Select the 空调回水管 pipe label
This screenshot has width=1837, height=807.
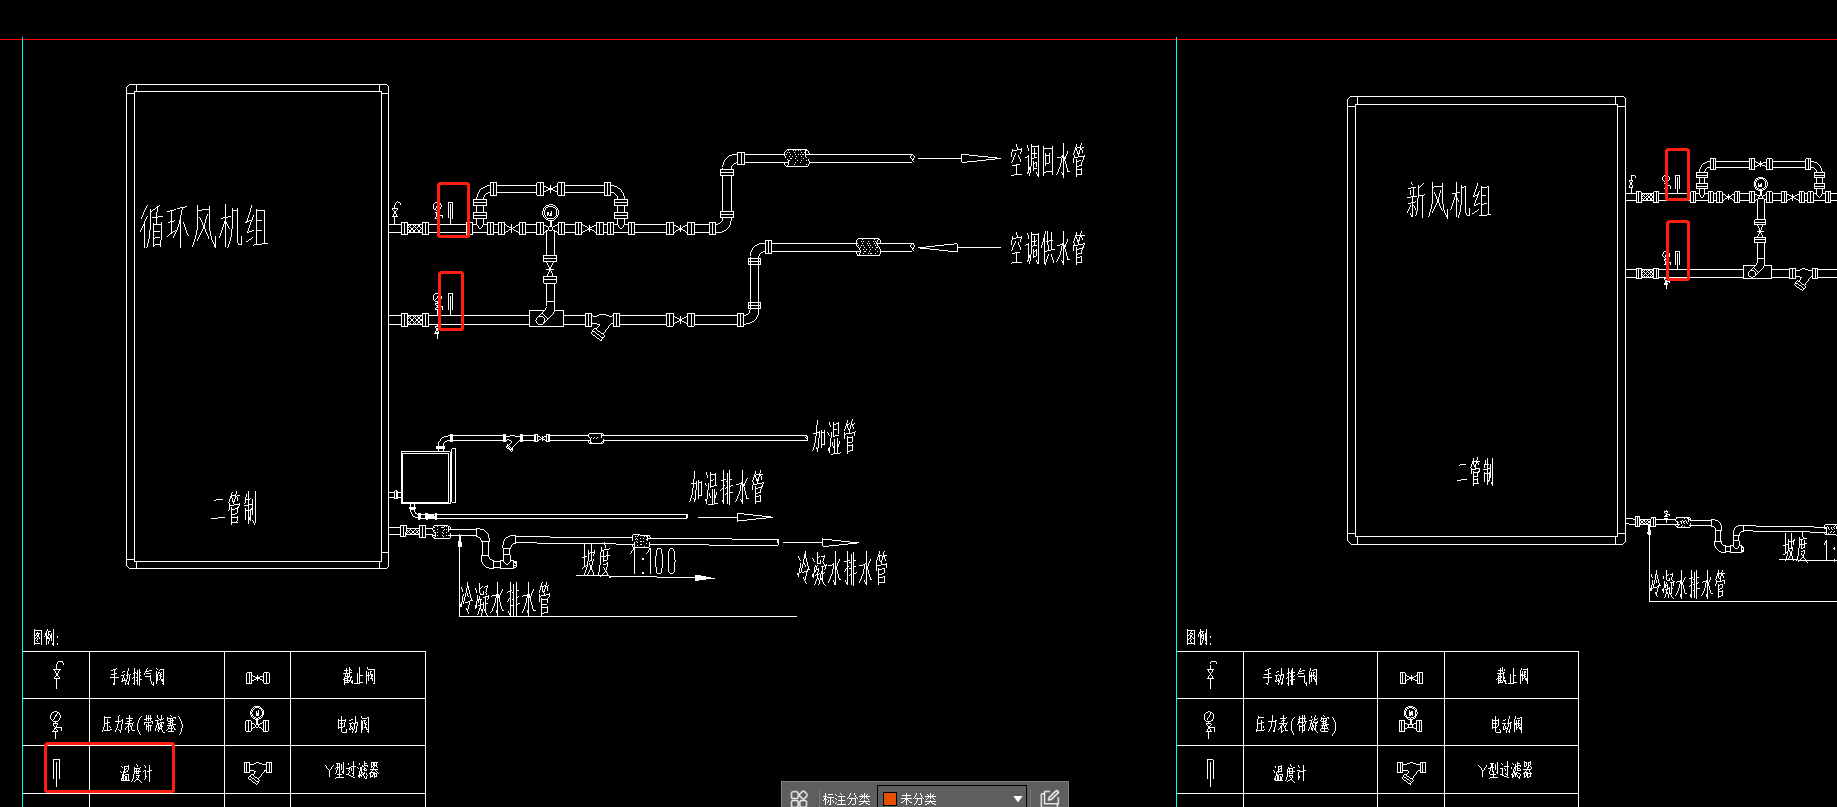tap(1047, 160)
